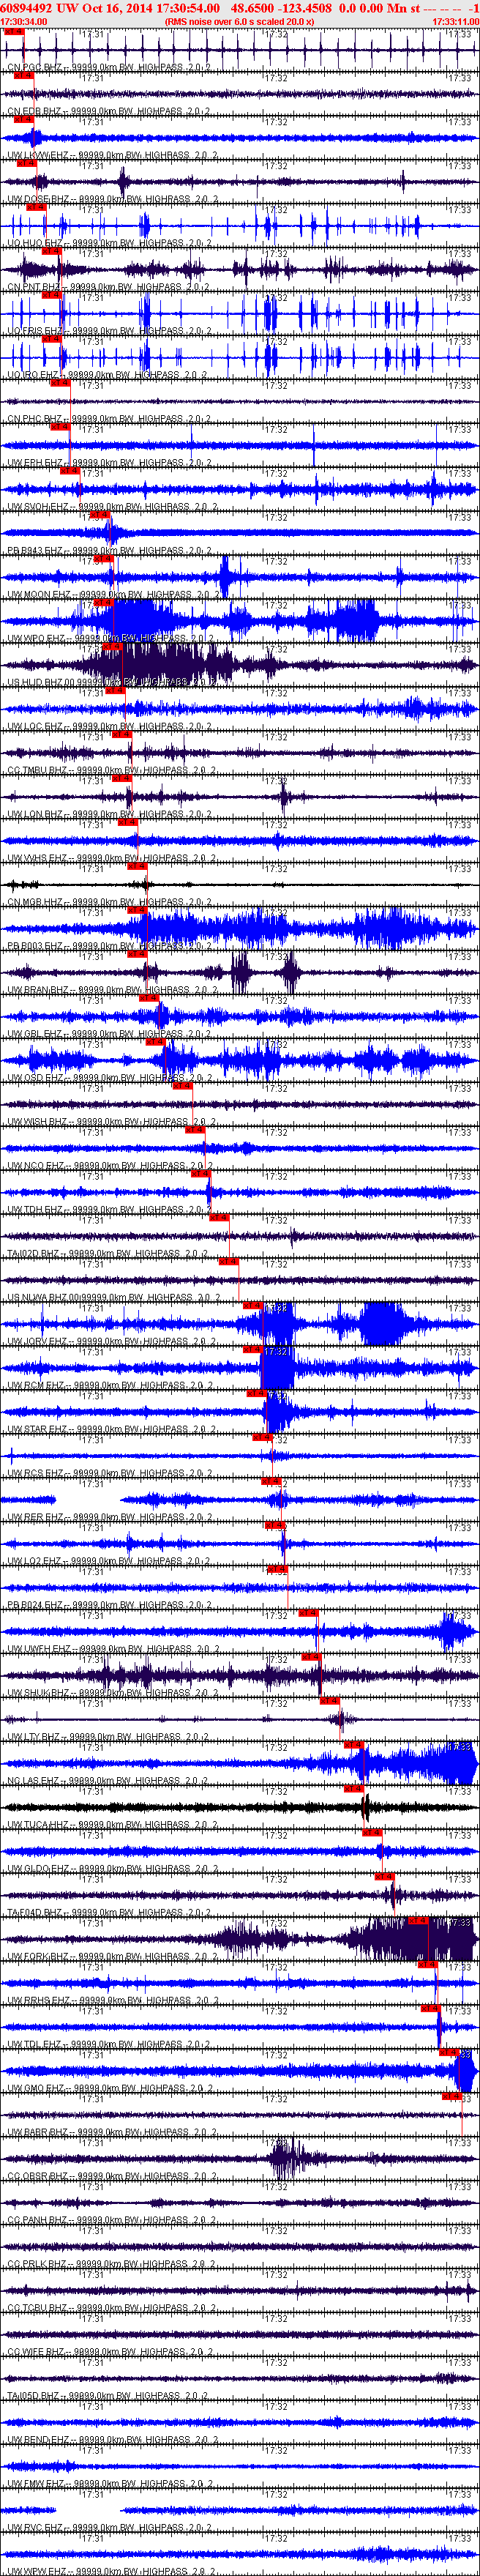Click the event header ID 60894492
The width and height of the screenshot is (480, 2576).
click(x=27, y=7)
